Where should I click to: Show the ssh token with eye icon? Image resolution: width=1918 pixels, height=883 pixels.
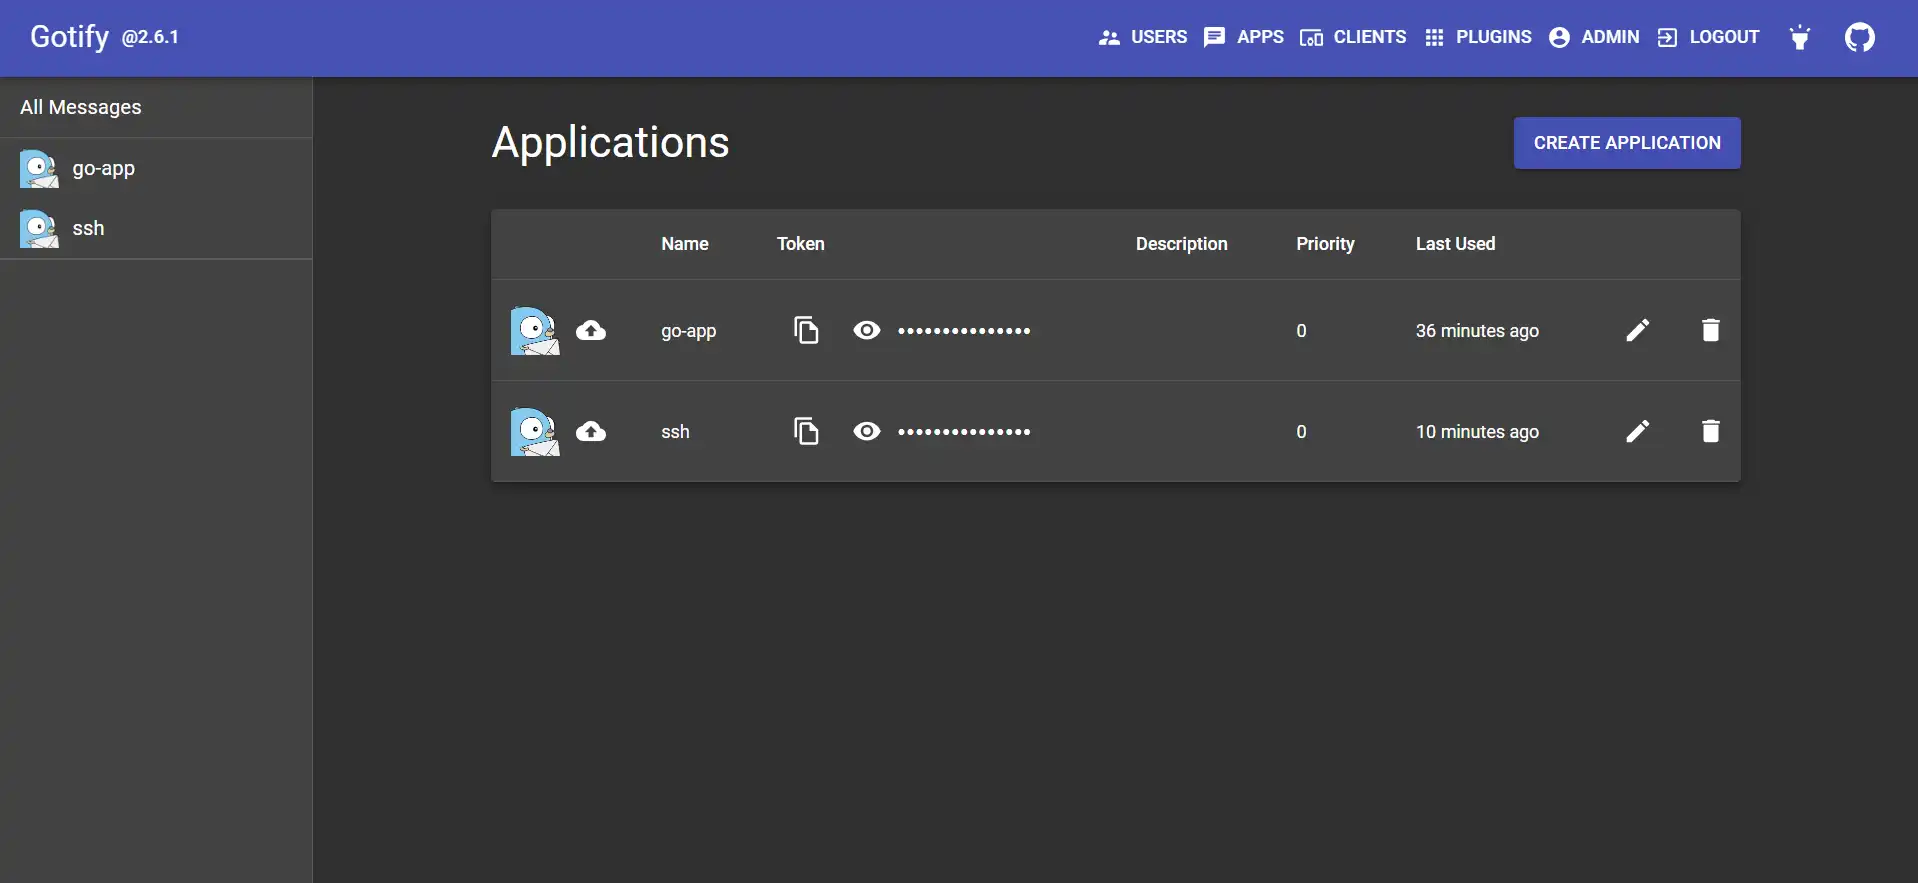867,431
